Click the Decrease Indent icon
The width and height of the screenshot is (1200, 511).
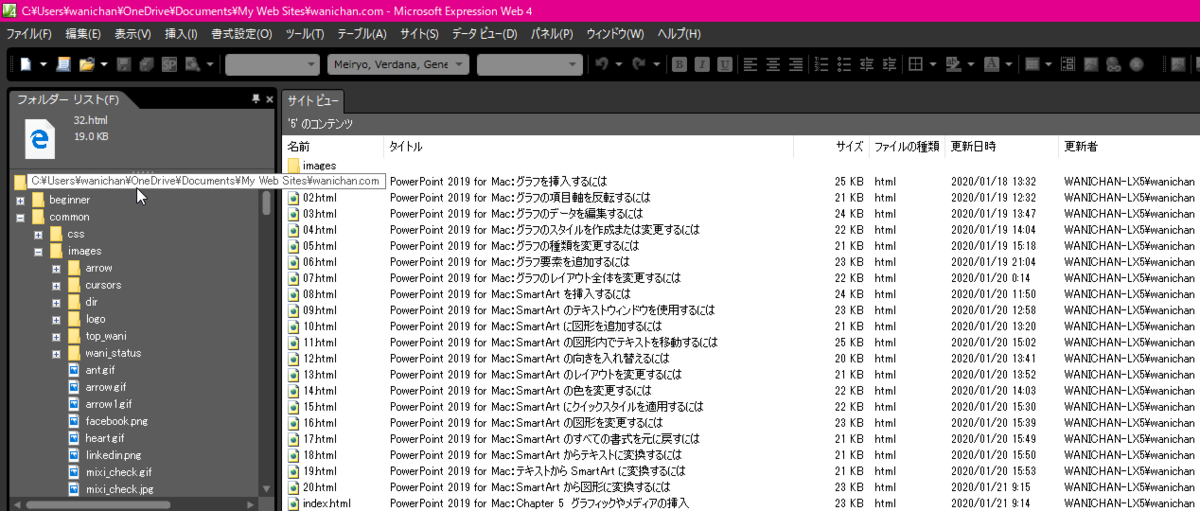pyautogui.click(x=867, y=64)
